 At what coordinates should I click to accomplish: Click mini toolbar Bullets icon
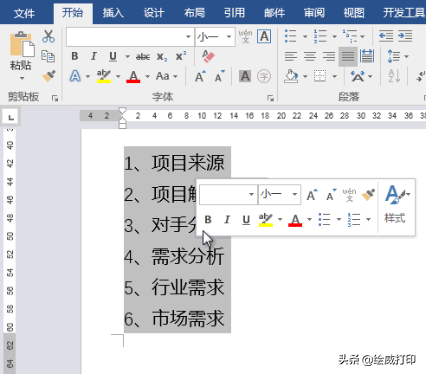pos(324,220)
